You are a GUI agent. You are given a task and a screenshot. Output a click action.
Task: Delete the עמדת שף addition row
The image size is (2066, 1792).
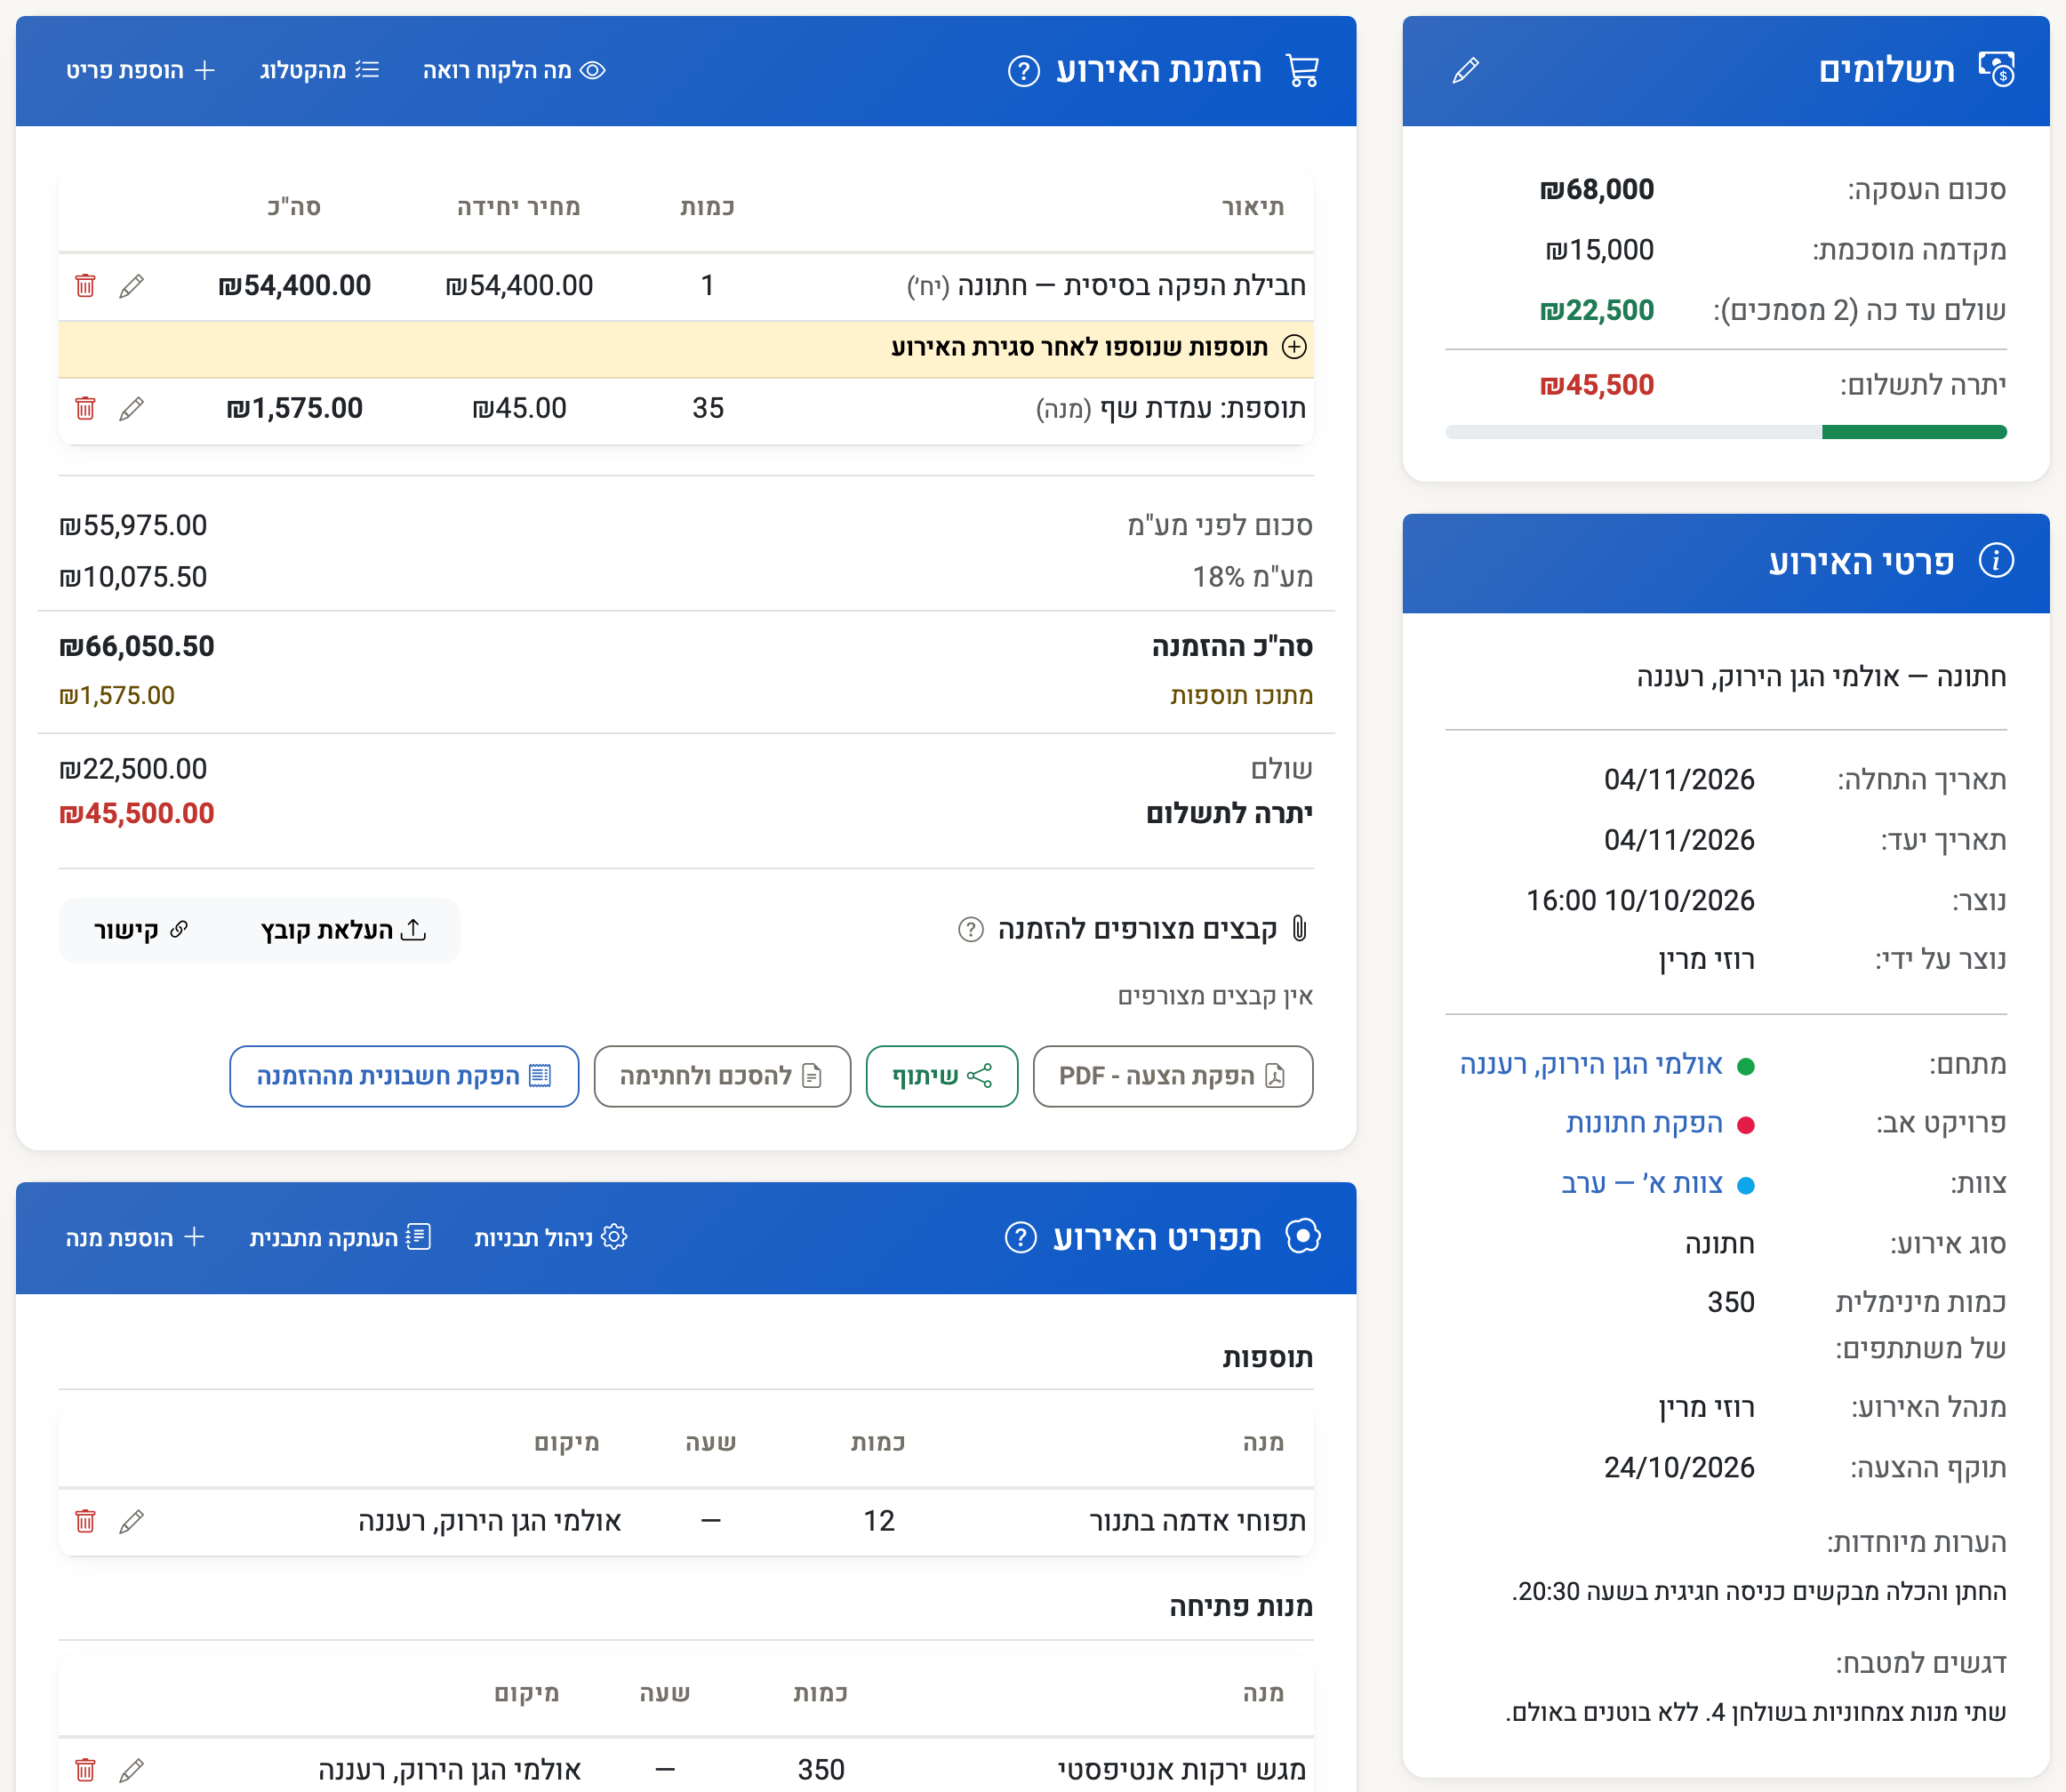click(x=85, y=408)
